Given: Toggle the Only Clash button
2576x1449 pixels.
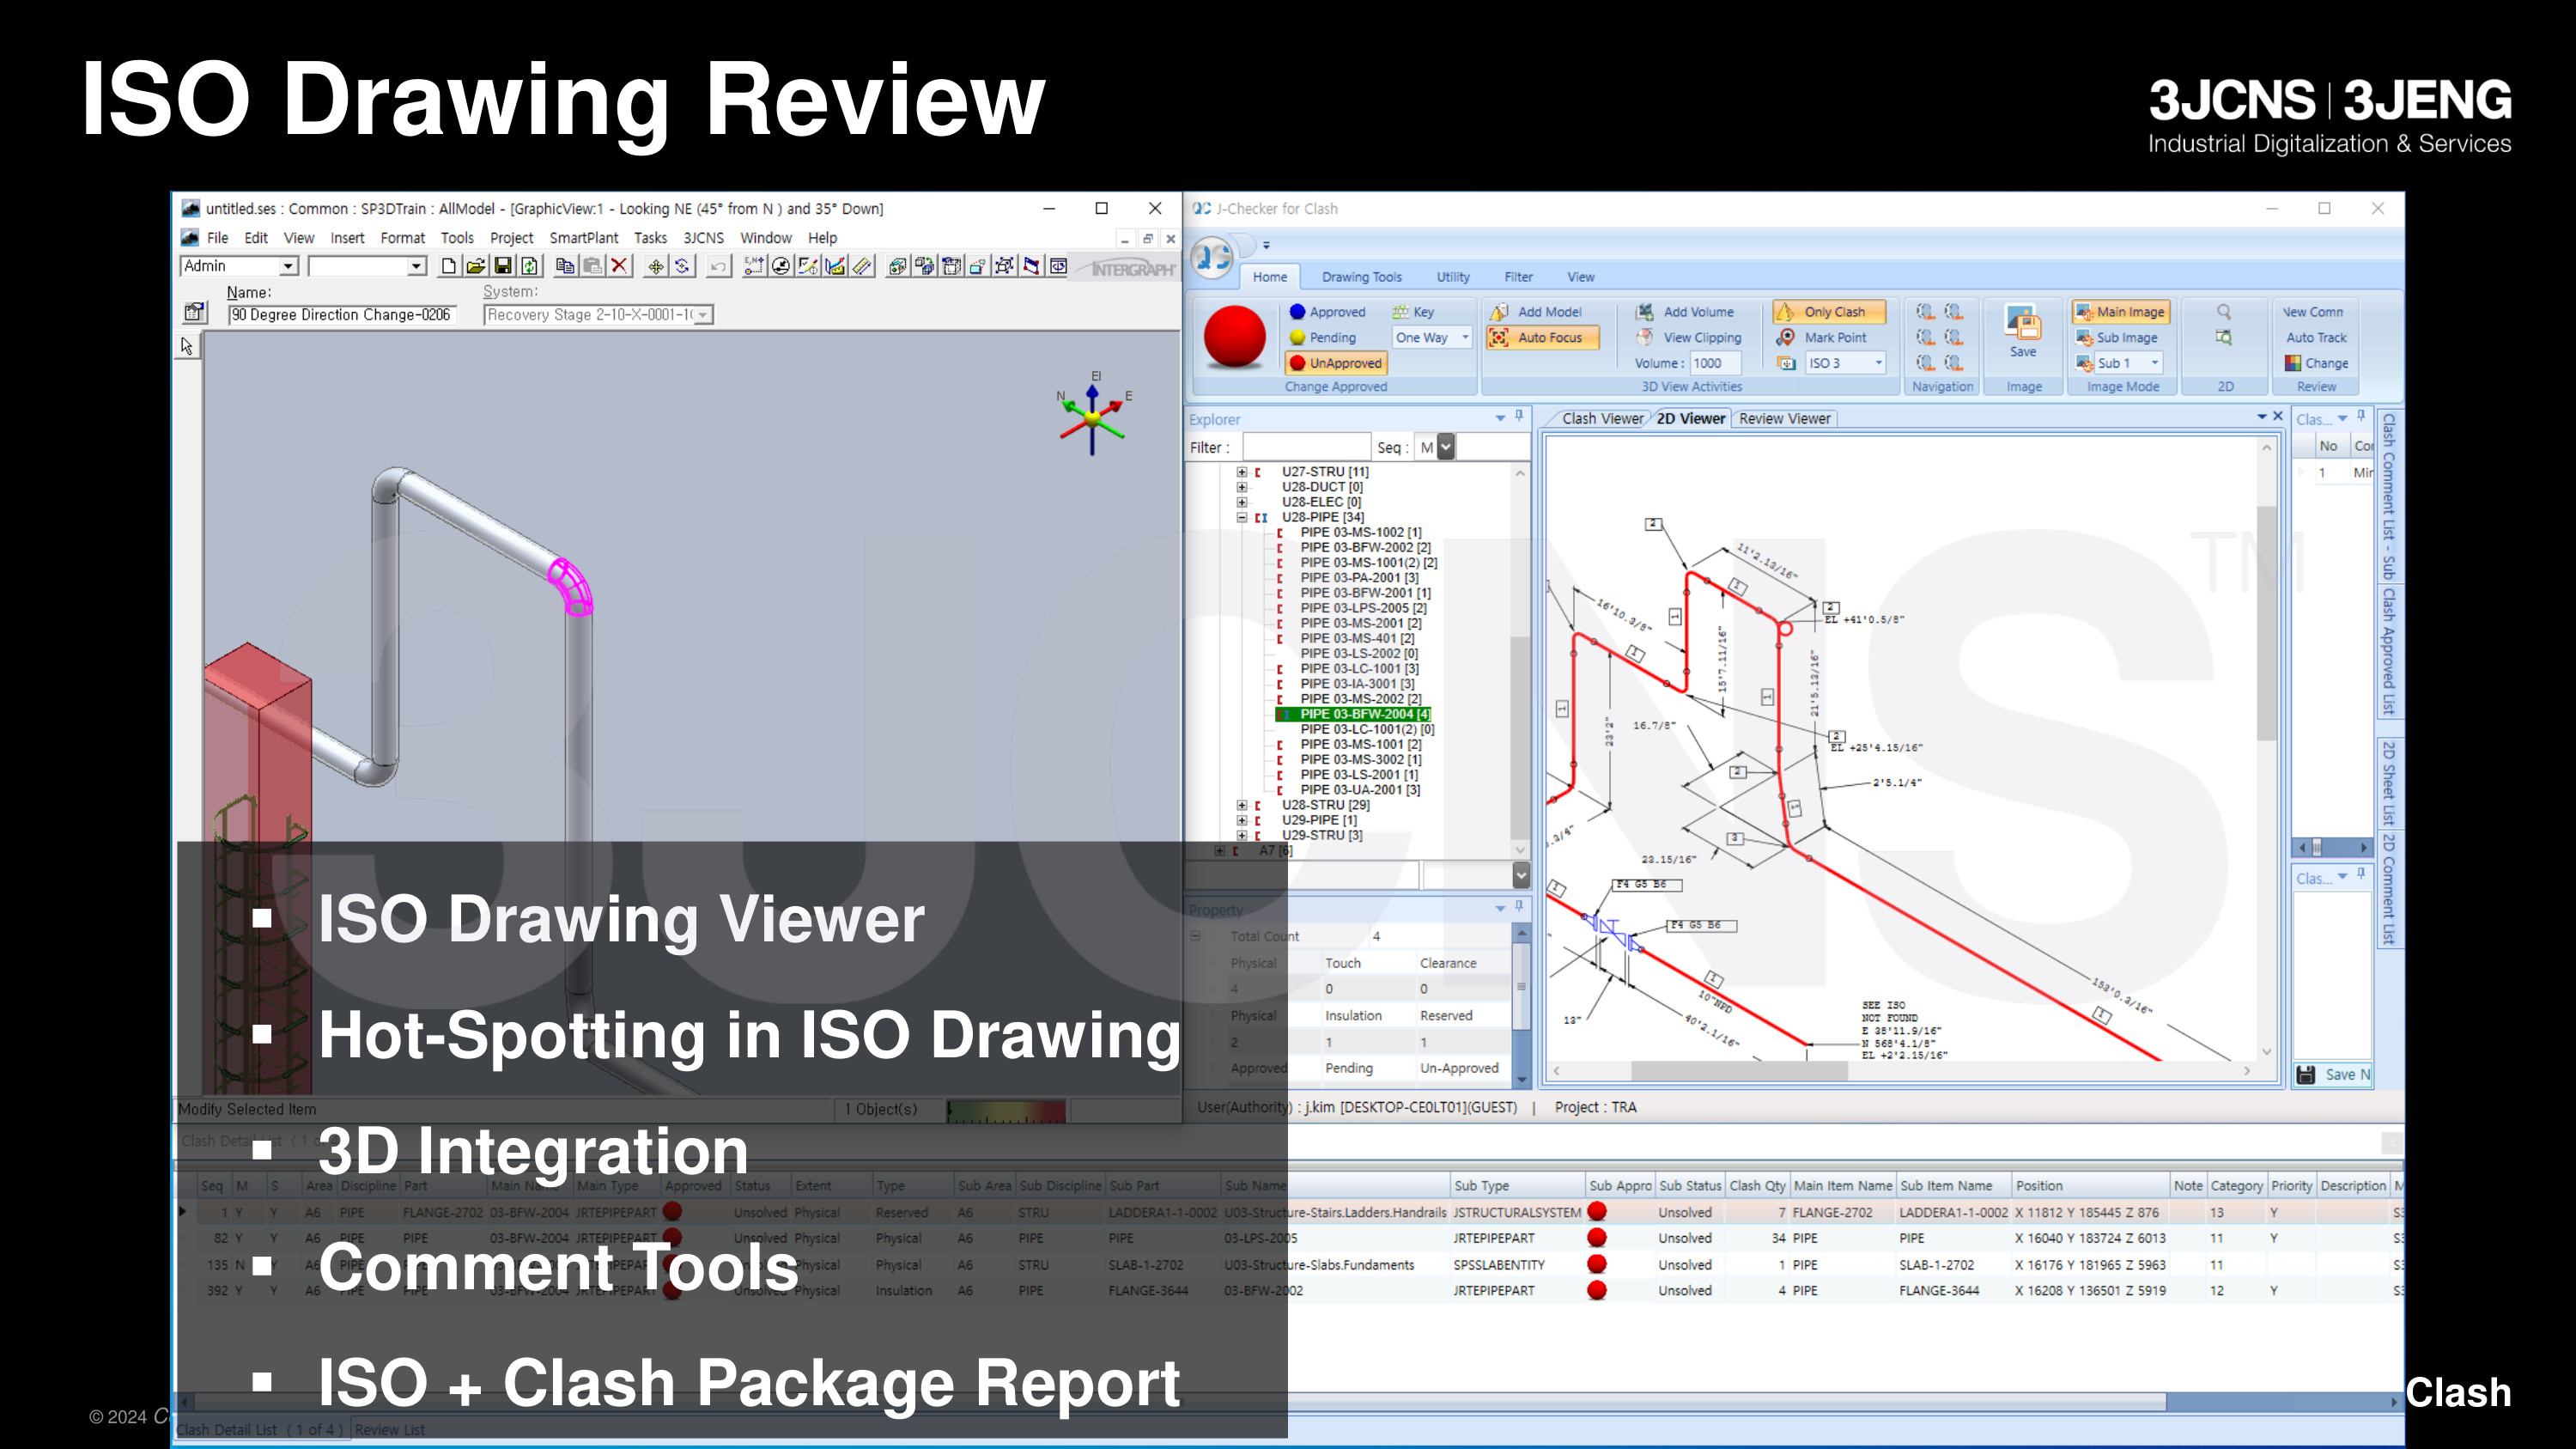Looking at the screenshot, I should [x=1828, y=312].
